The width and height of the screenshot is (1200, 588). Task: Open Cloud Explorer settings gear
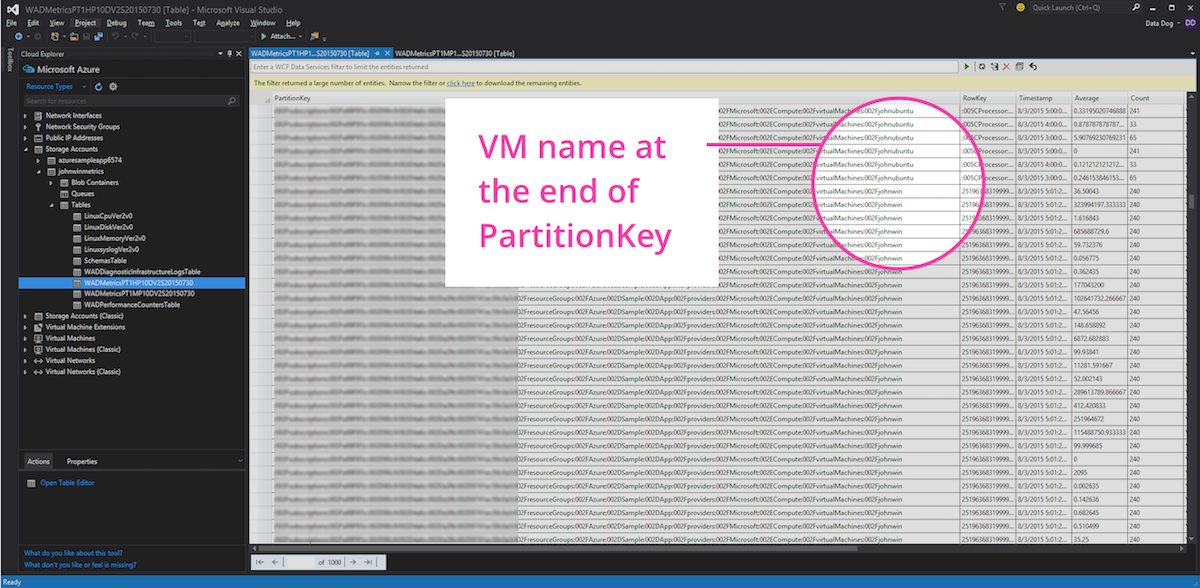pos(113,86)
